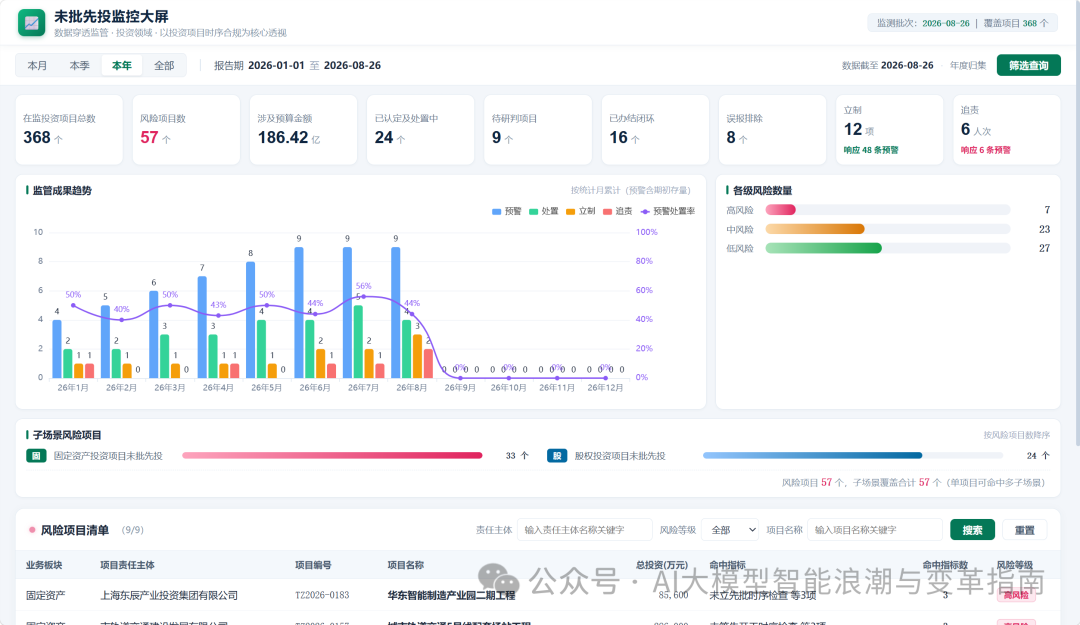Click the 搜索 button

pos(973,530)
